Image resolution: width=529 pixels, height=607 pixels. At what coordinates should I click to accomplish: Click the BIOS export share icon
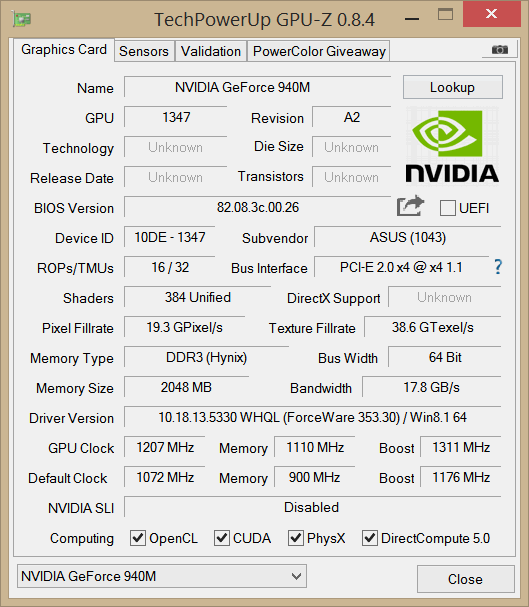click(410, 206)
